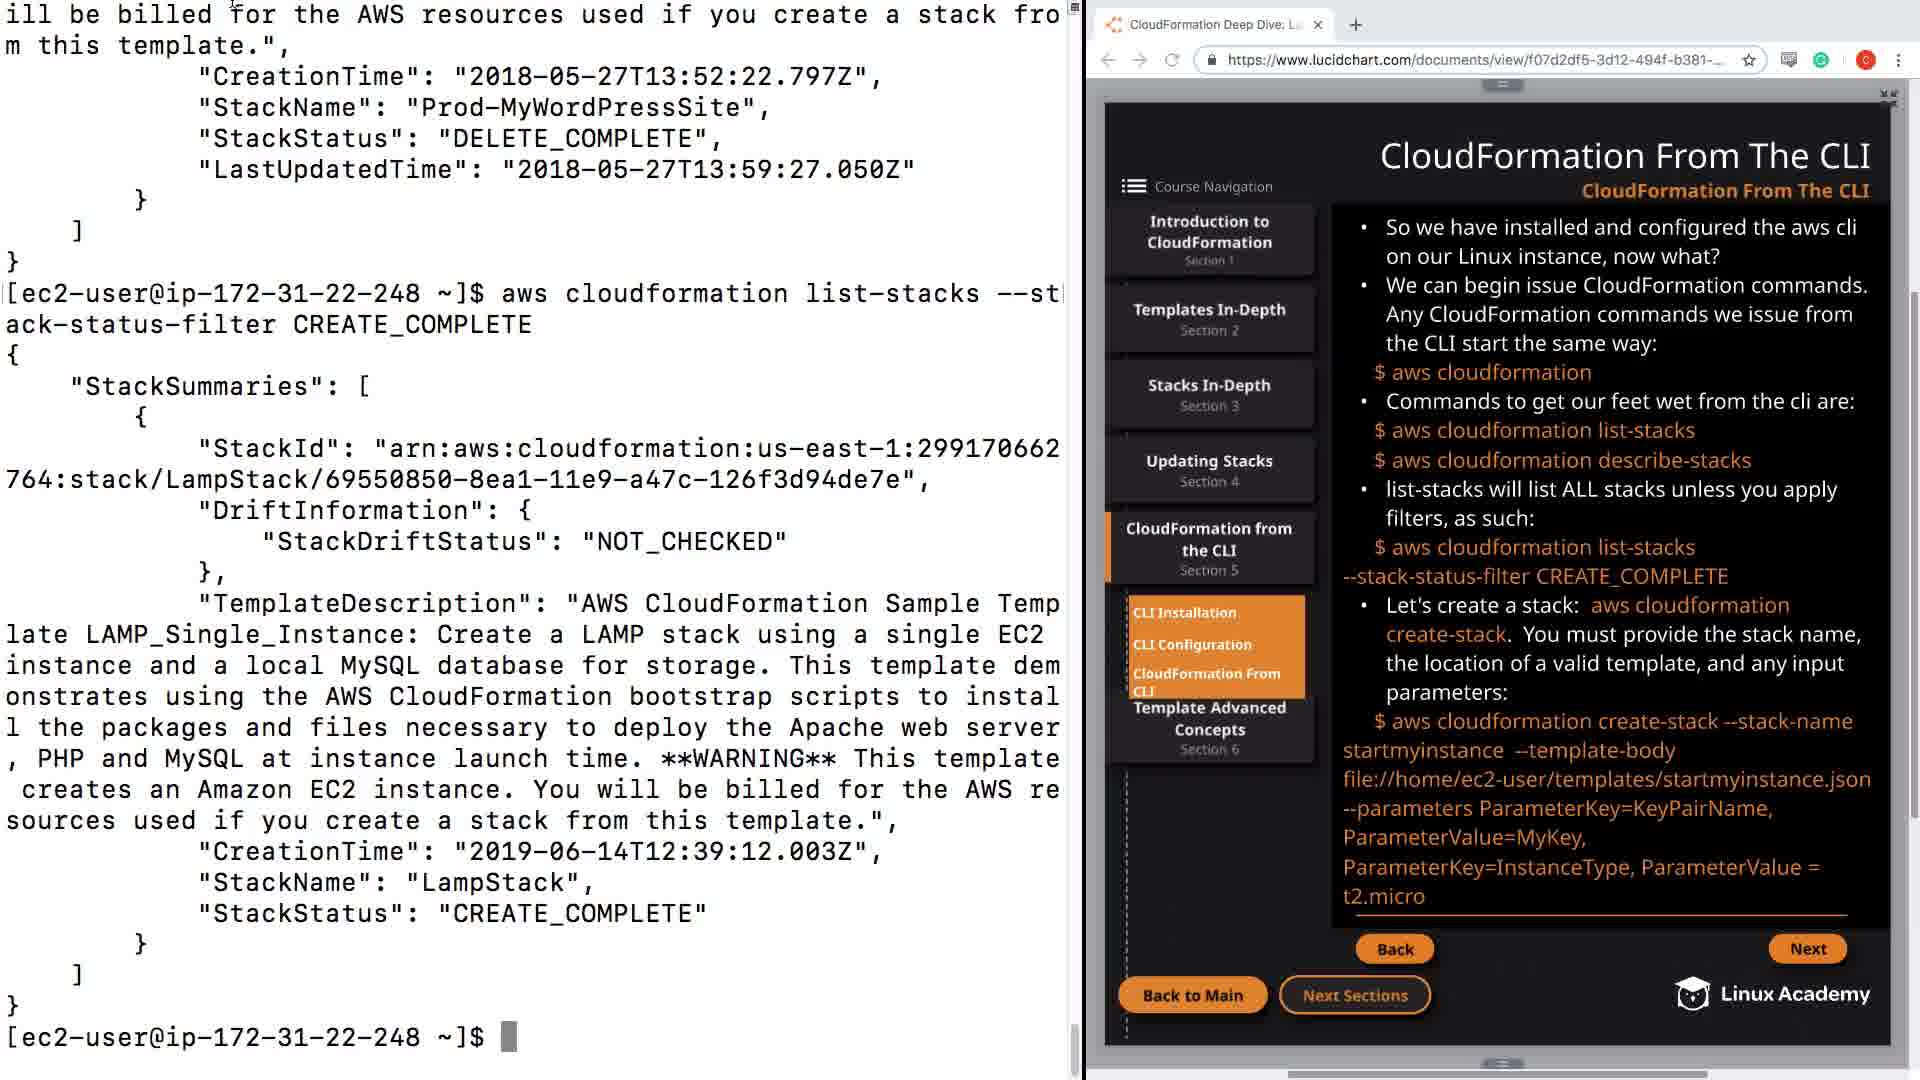This screenshot has height=1080, width=1920.
Task: Open a new browser tab
Action: pyautogui.click(x=1356, y=25)
